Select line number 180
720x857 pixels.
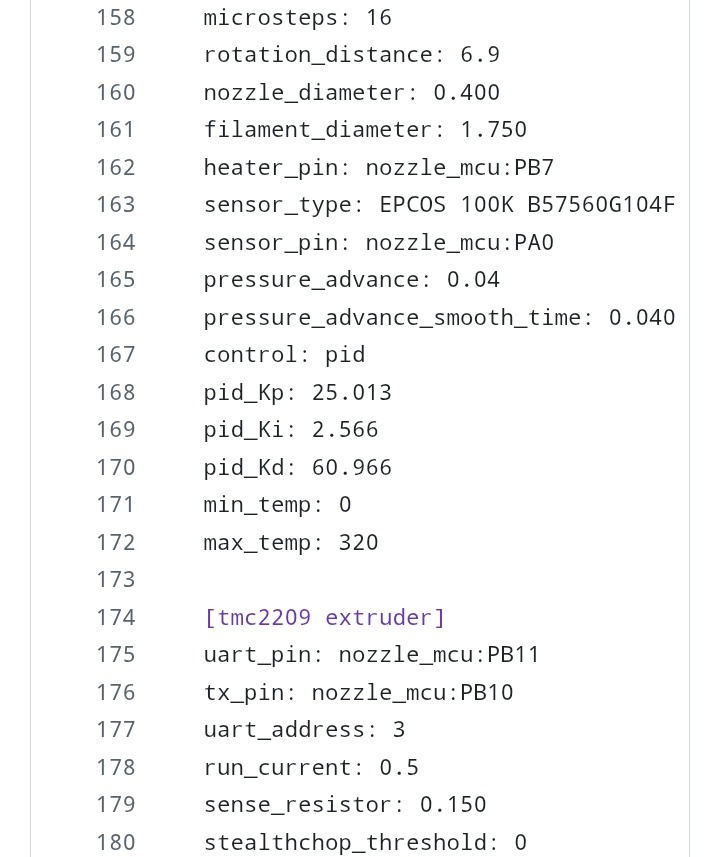[116, 842]
